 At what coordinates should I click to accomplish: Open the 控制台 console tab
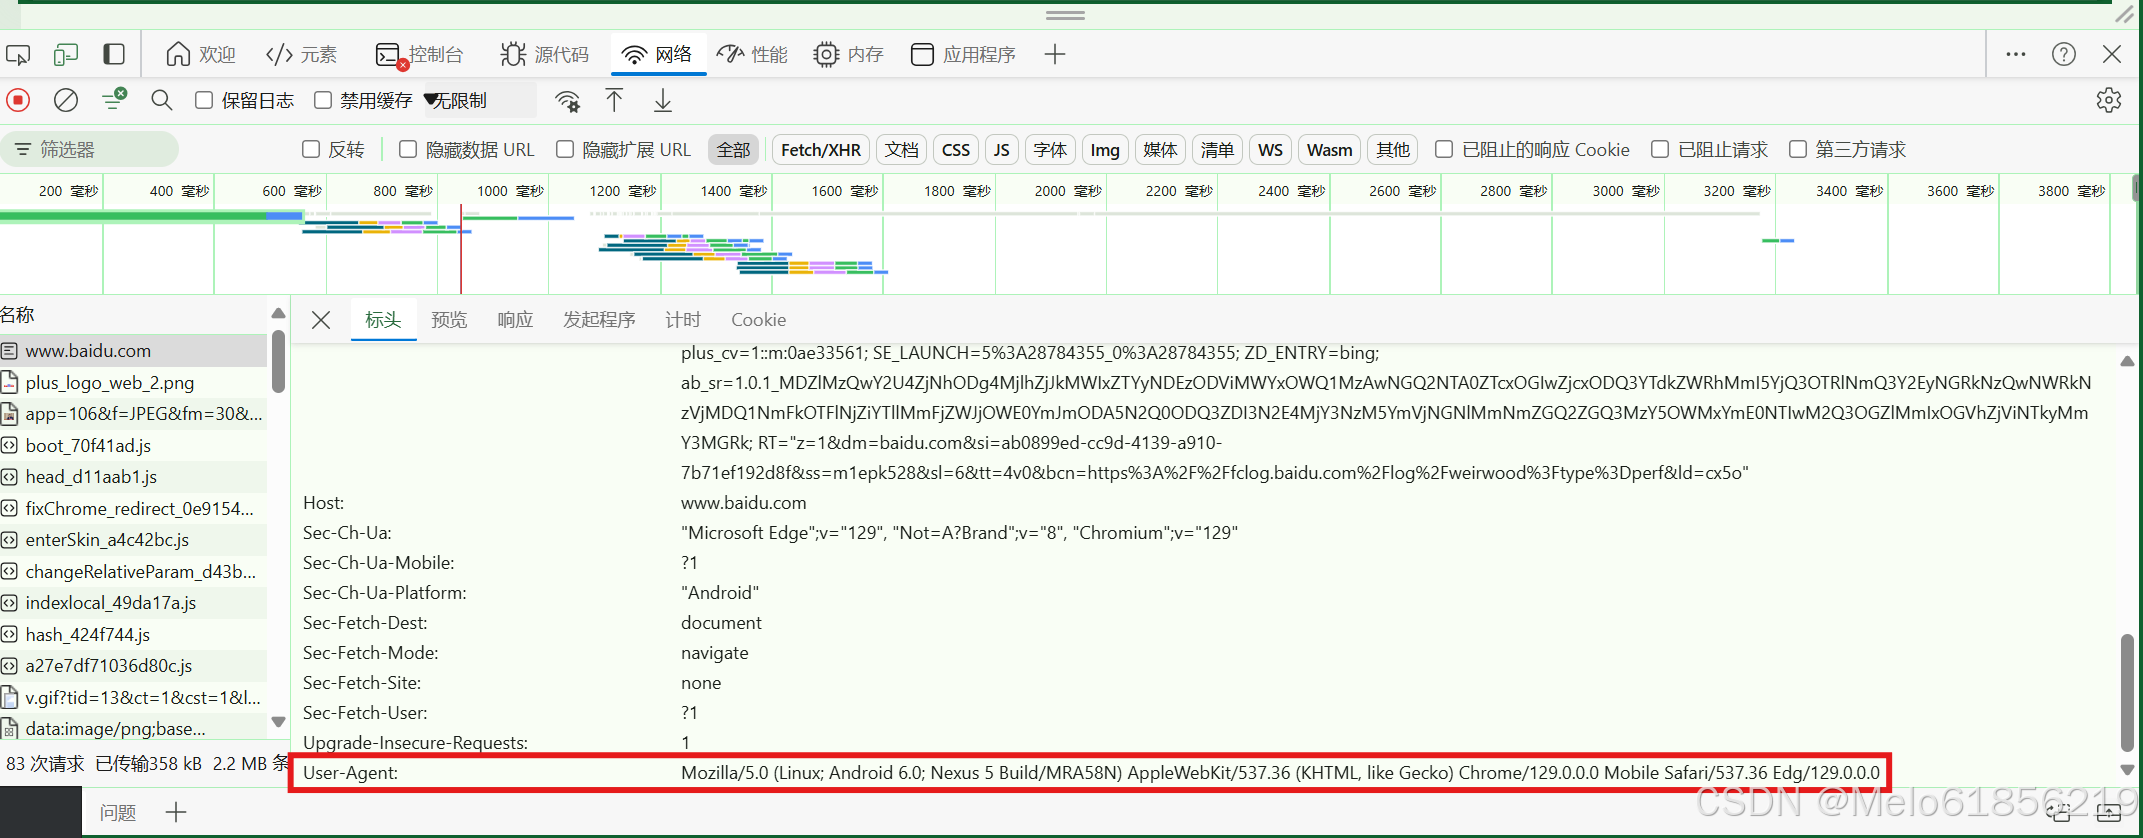click(419, 54)
